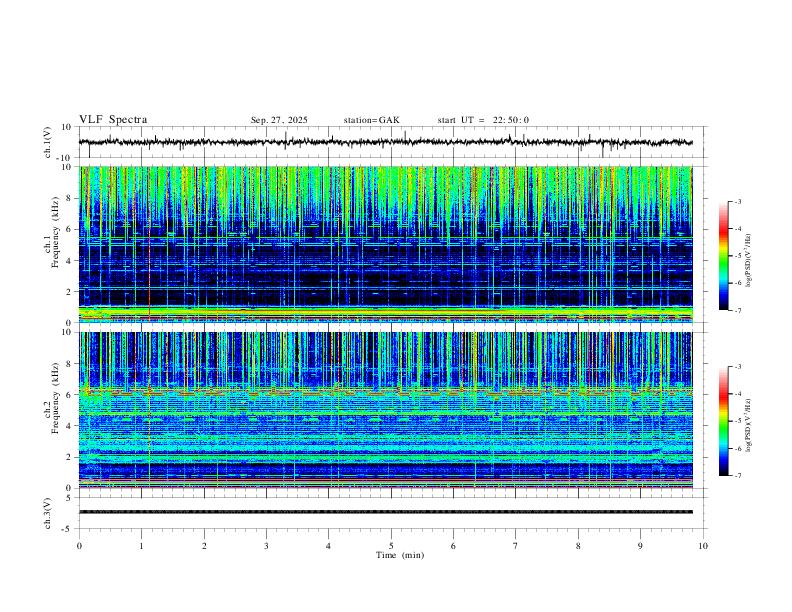Click the time-axis tick label "0" at left end
792x612 pixels.
pyautogui.click(x=79, y=546)
